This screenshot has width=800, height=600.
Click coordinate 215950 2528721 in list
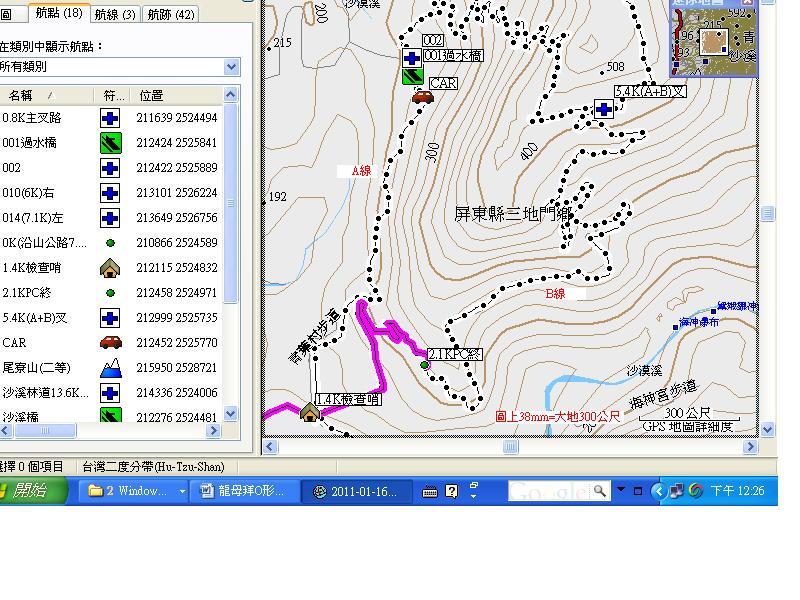pos(177,367)
